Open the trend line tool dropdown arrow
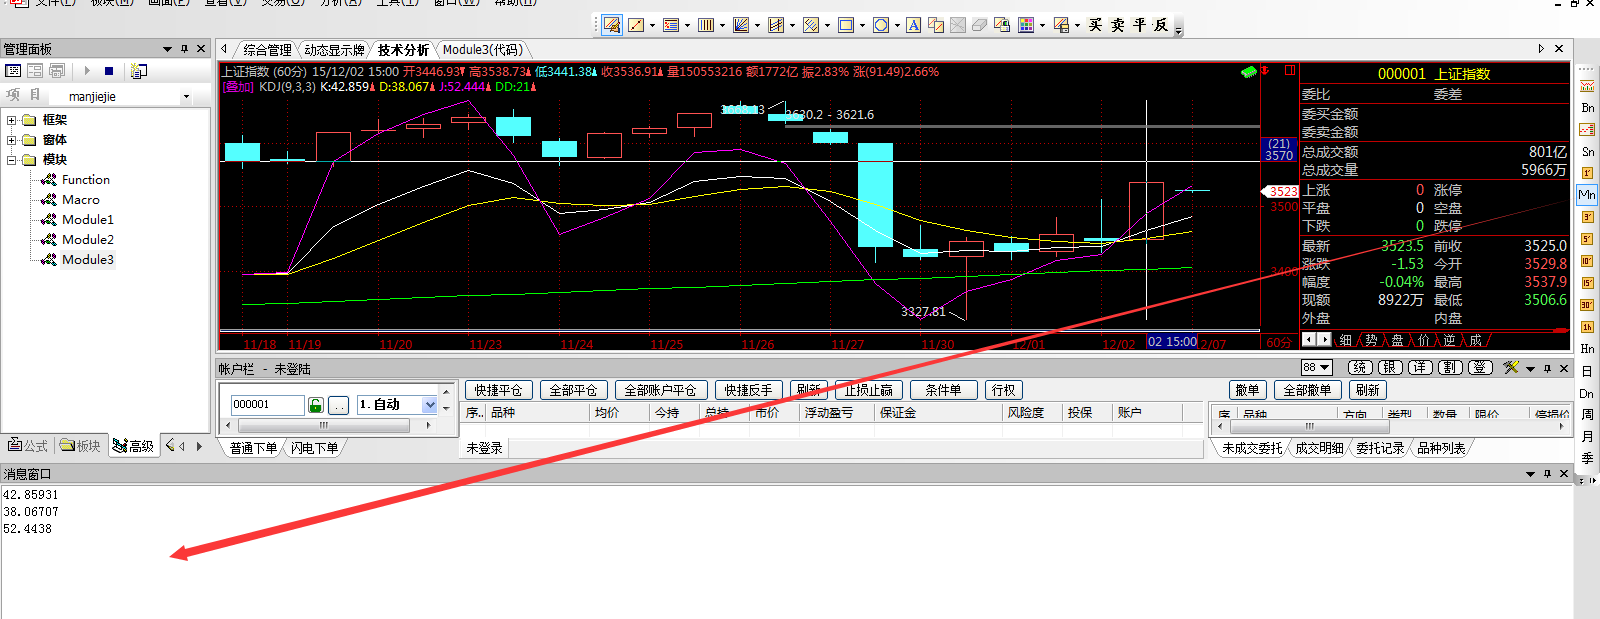This screenshot has width=1600, height=619. 652,25
